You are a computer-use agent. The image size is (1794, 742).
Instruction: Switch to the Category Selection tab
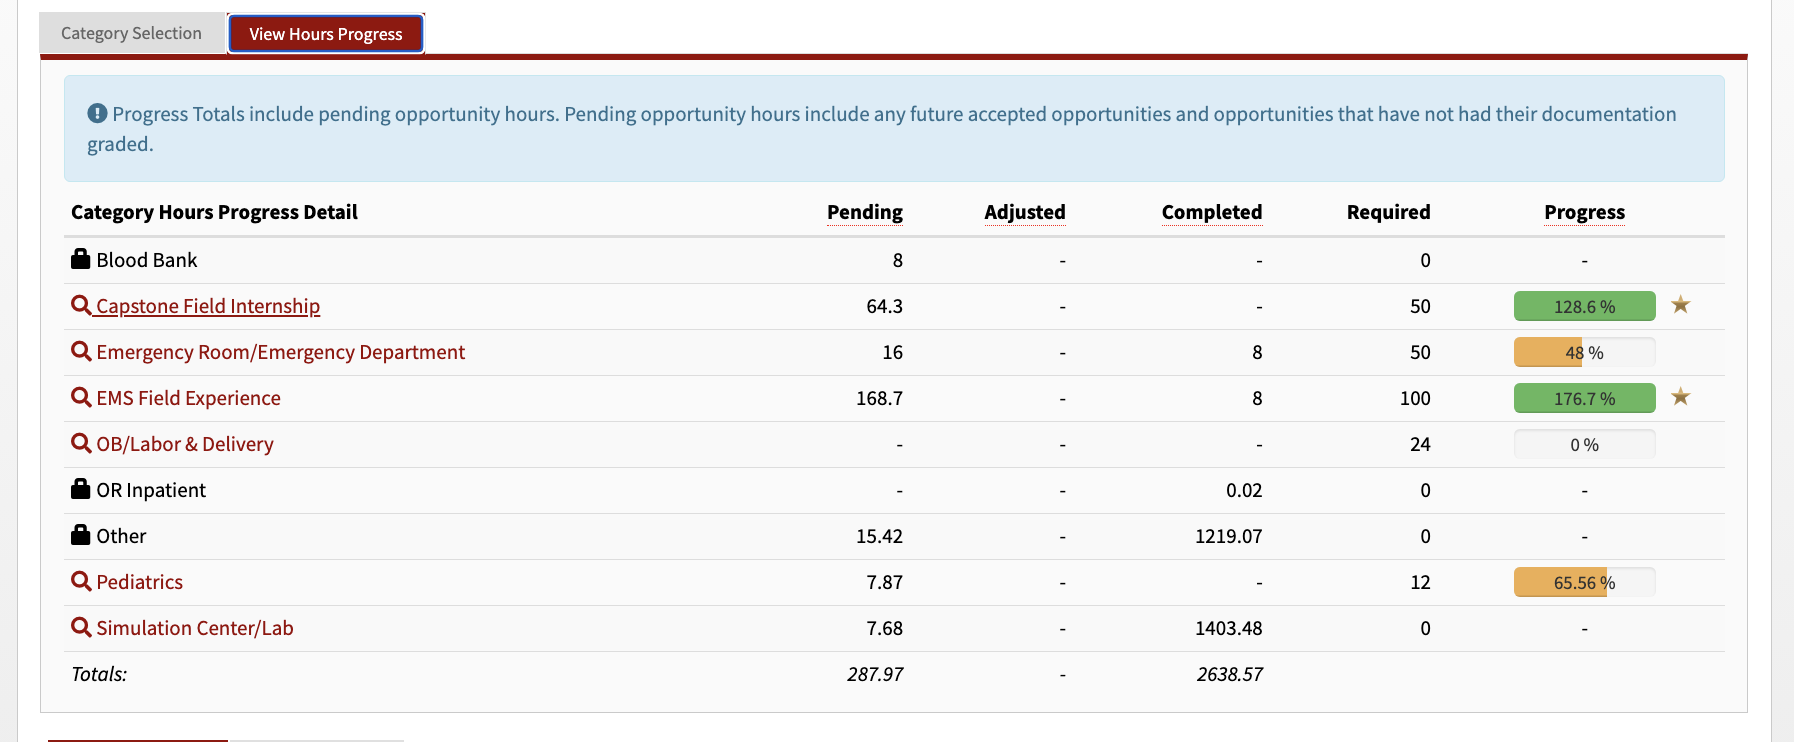click(131, 33)
